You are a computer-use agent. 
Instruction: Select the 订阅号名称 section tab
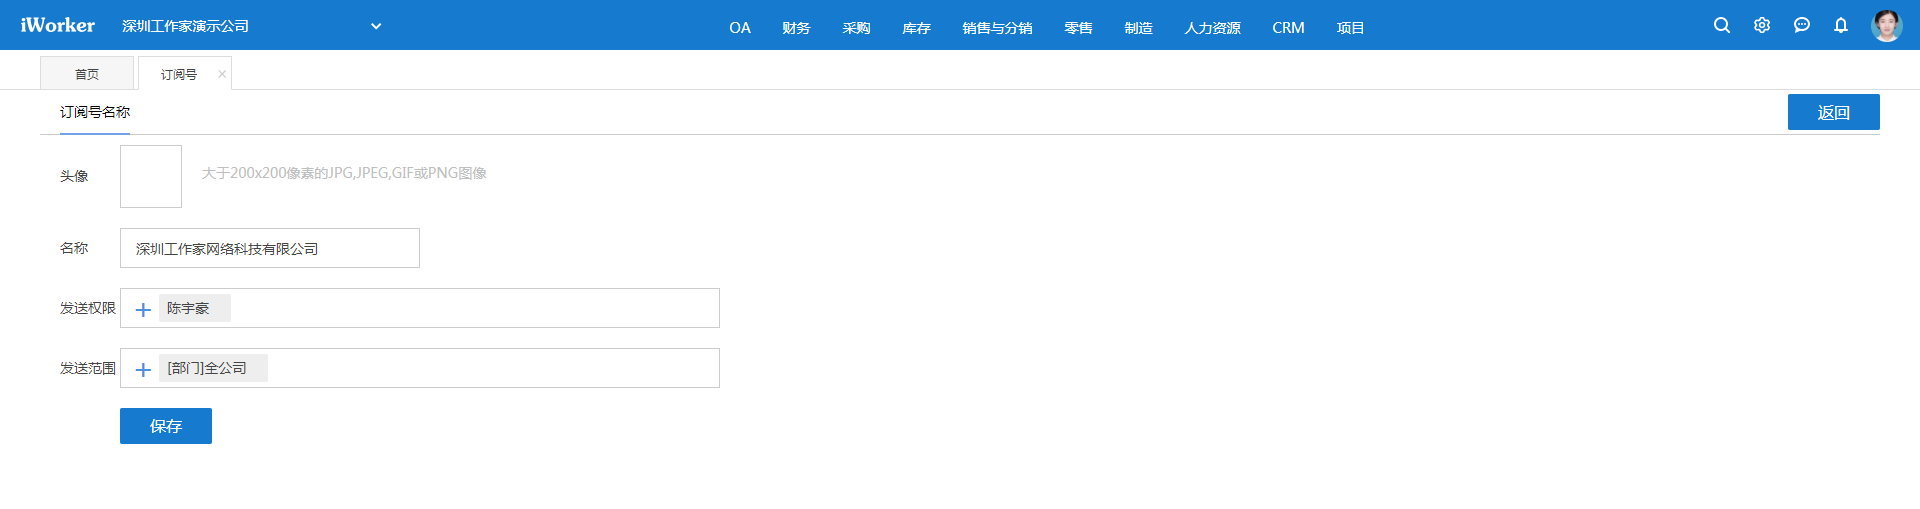[95, 112]
